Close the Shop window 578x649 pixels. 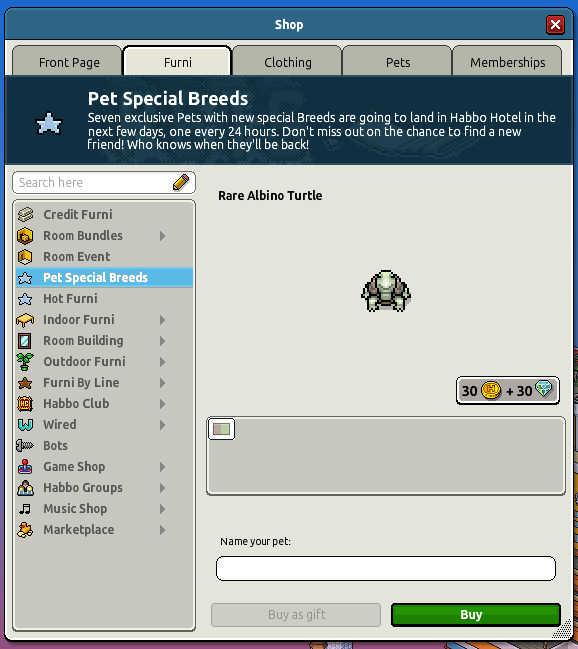click(x=555, y=25)
